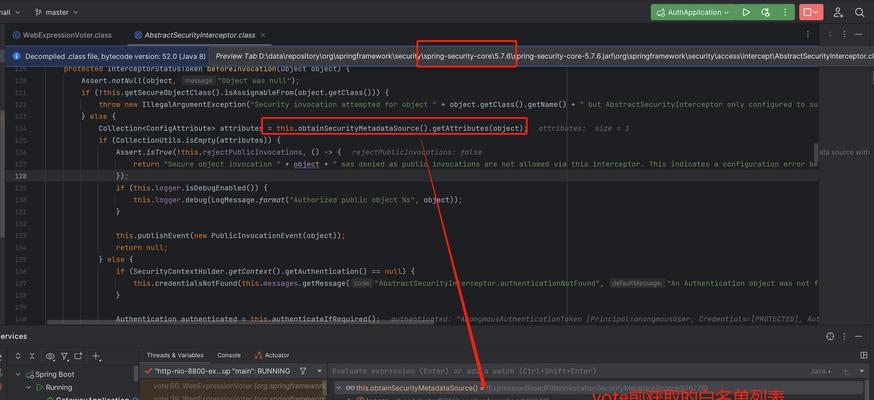Click add watch plus icon

pos(846,371)
